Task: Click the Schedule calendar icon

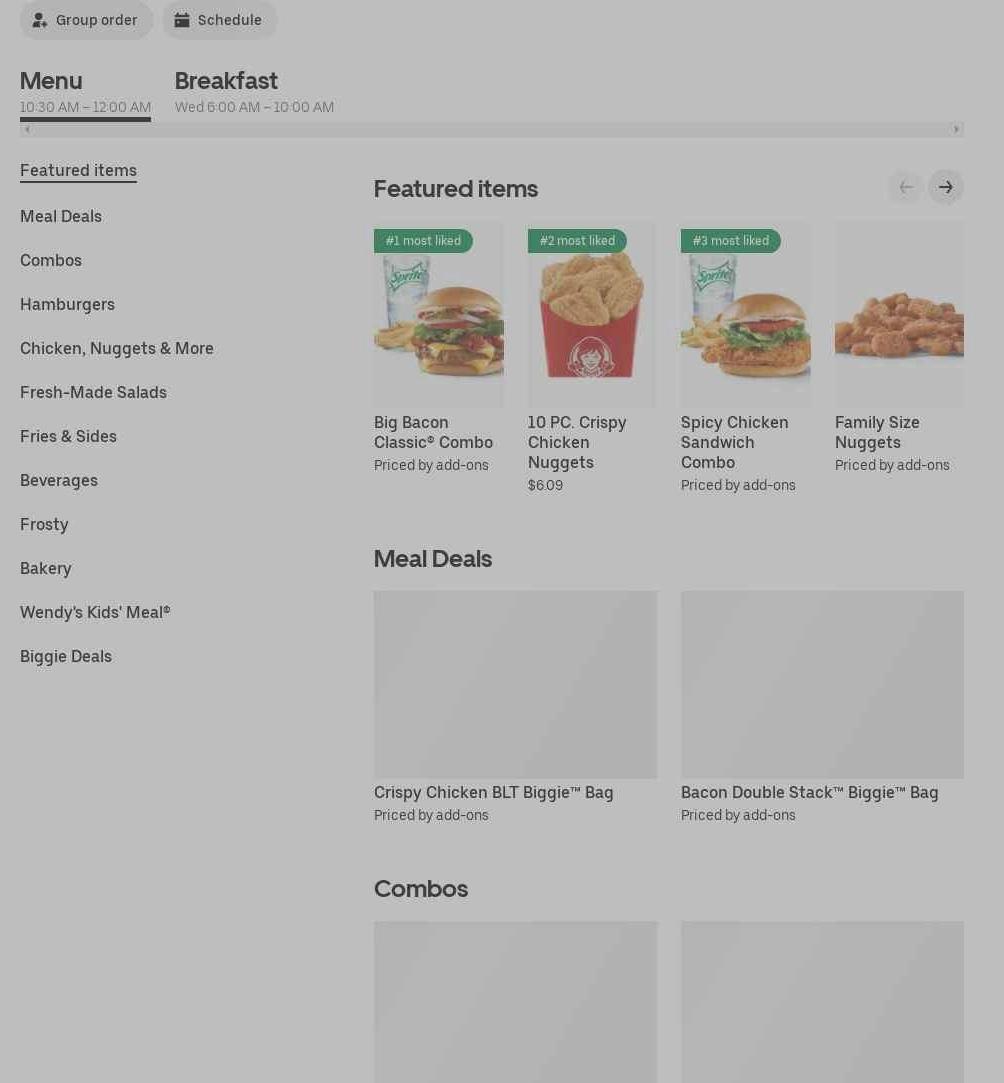Action: click(x=182, y=20)
